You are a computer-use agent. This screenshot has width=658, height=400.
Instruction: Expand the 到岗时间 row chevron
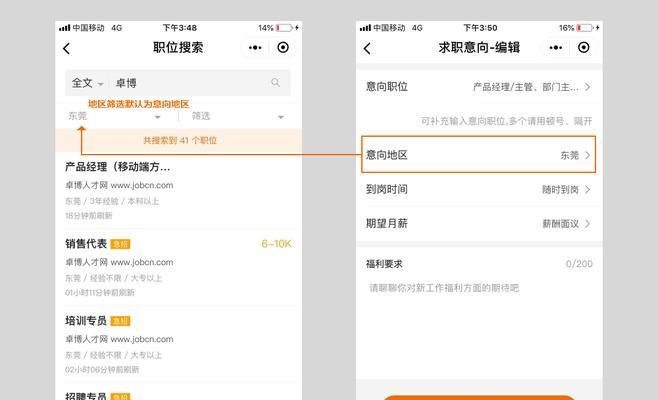tap(588, 190)
